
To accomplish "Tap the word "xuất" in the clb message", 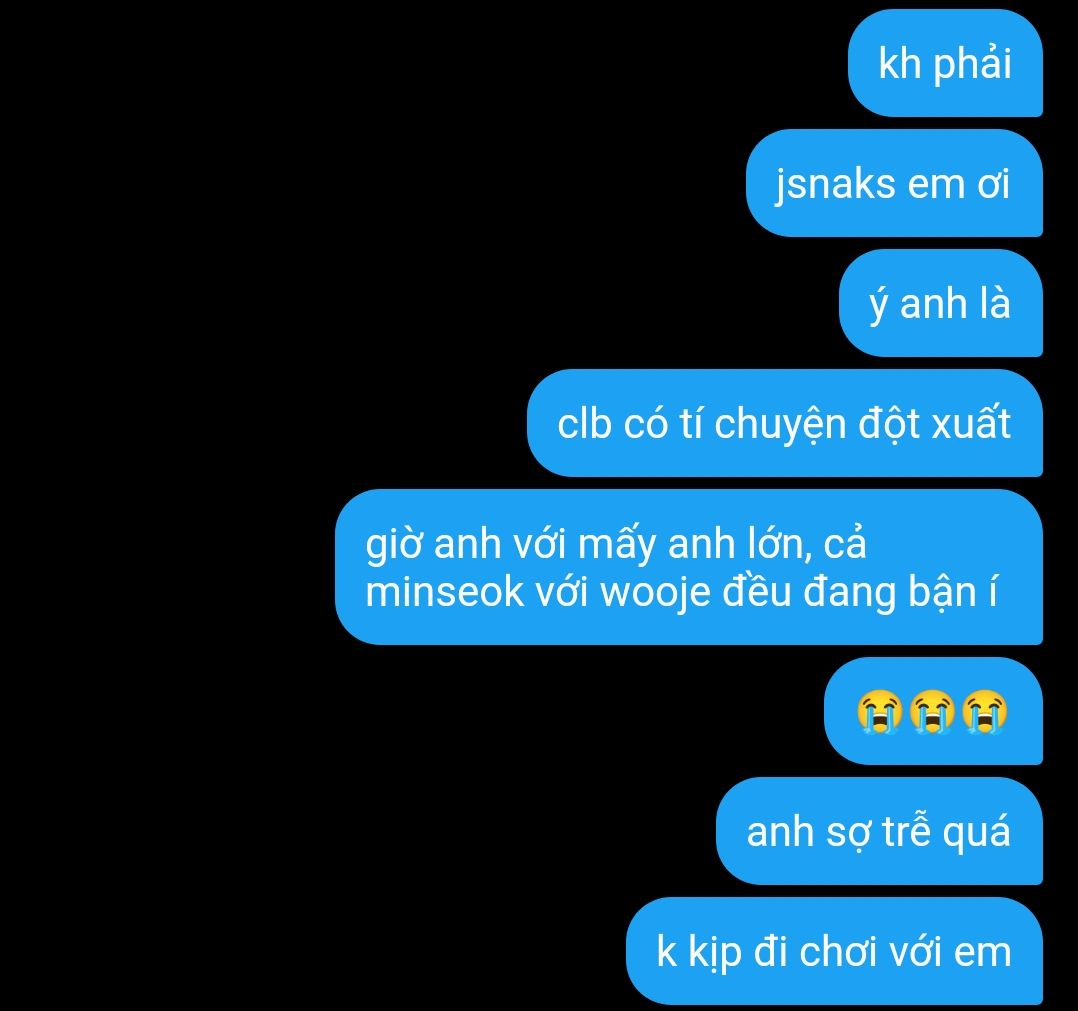I will coord(971,423).
